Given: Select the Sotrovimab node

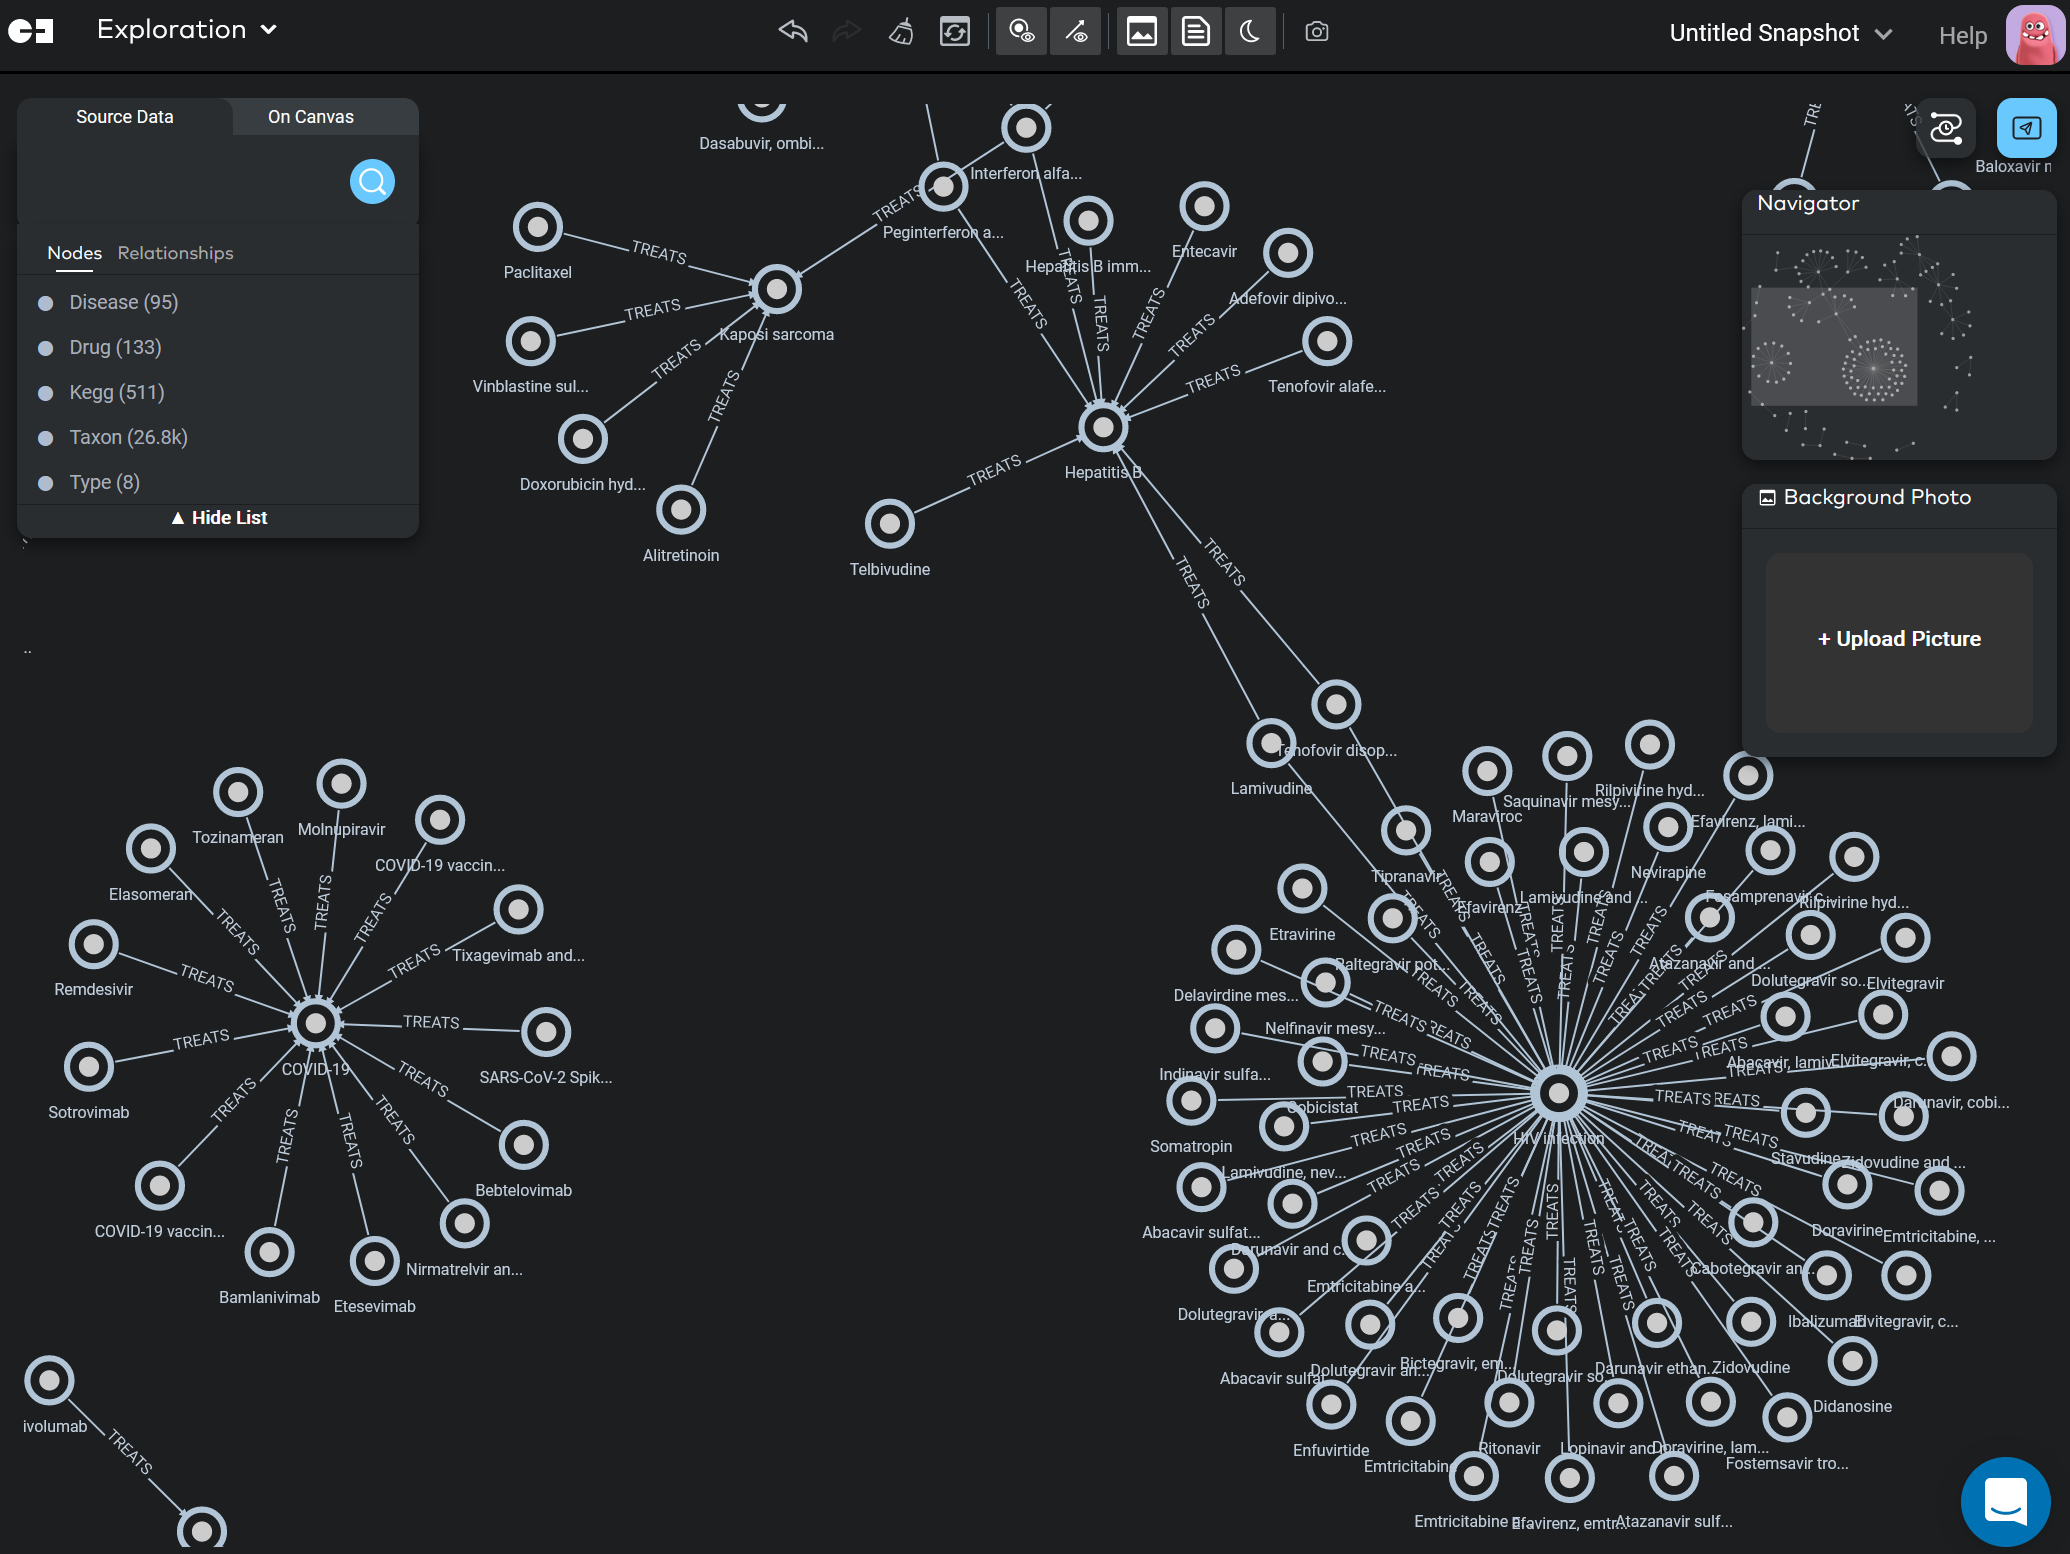Looking at the screenshot, I should coord(89,1067).
